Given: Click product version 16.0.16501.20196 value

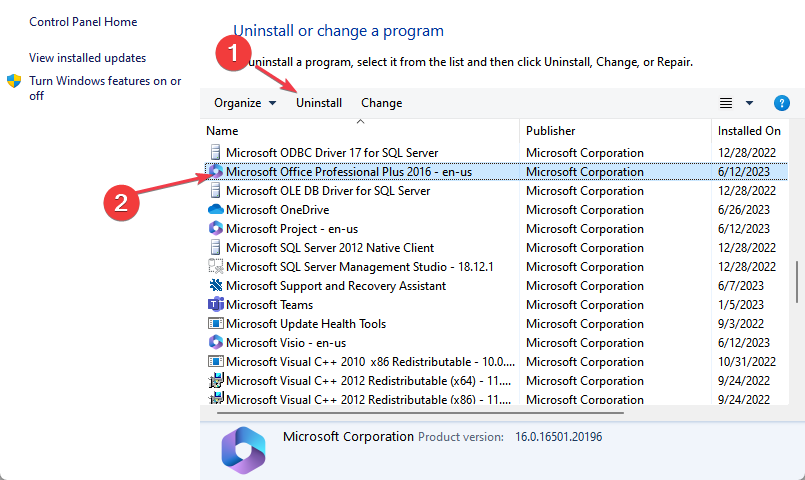Looking at the screenshot, I should 559,437.
